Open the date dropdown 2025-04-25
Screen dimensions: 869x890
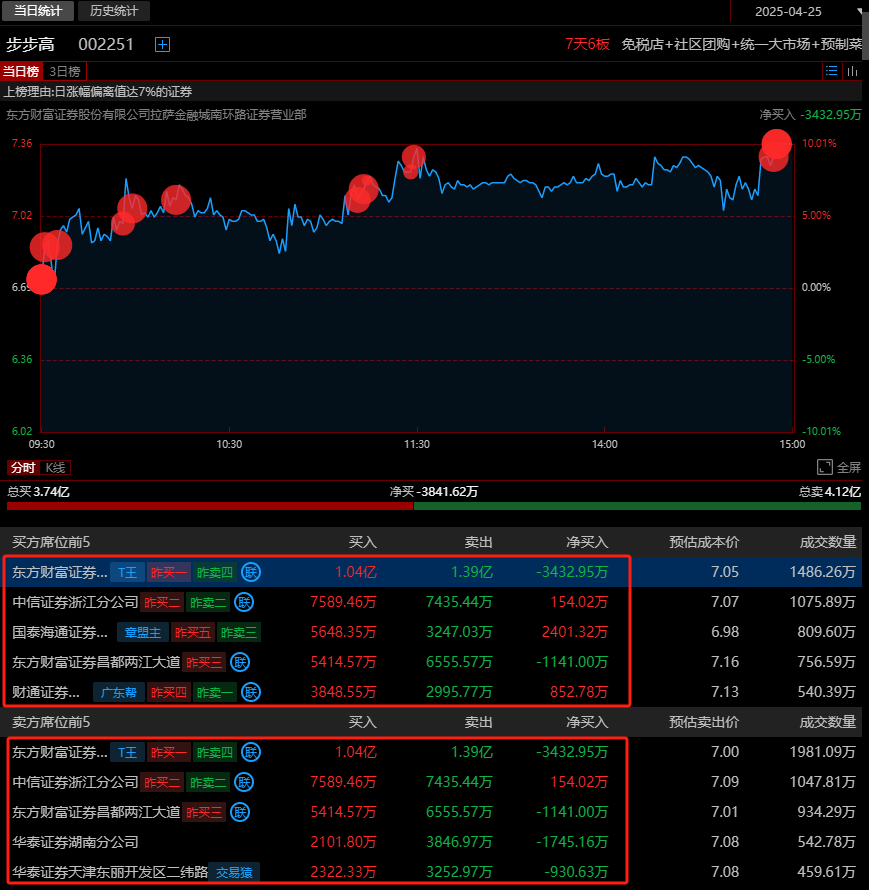(797, 11)
